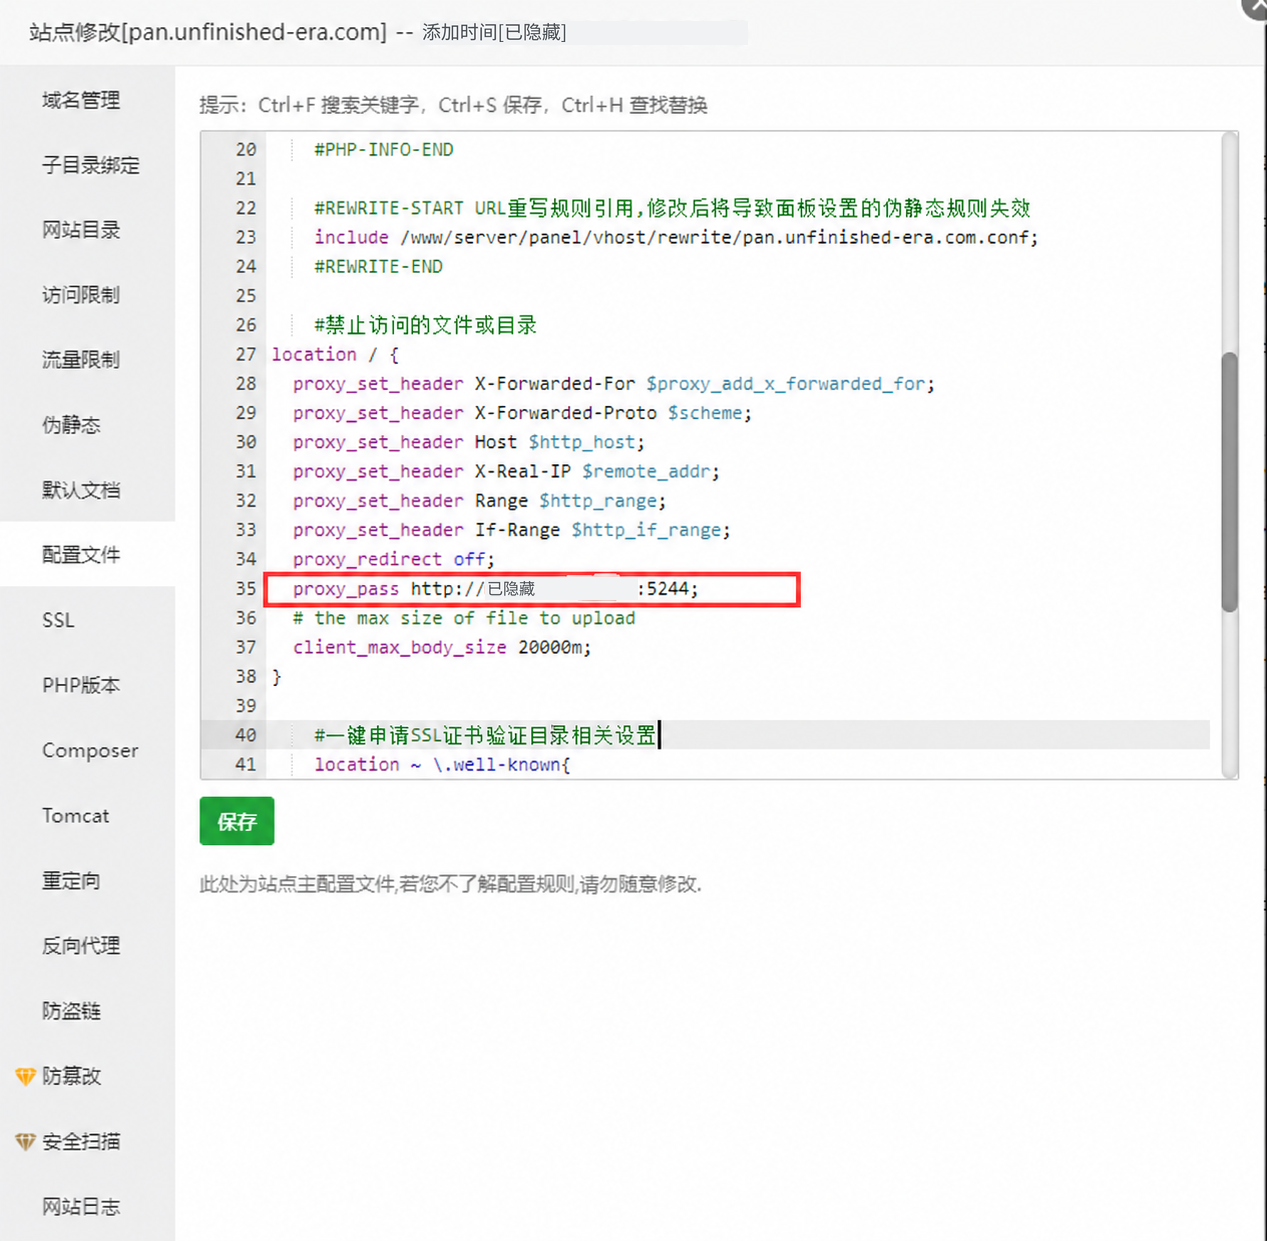The image size is (1267, 1241).
Task: Click the $http_range variable
Action: 598,501
